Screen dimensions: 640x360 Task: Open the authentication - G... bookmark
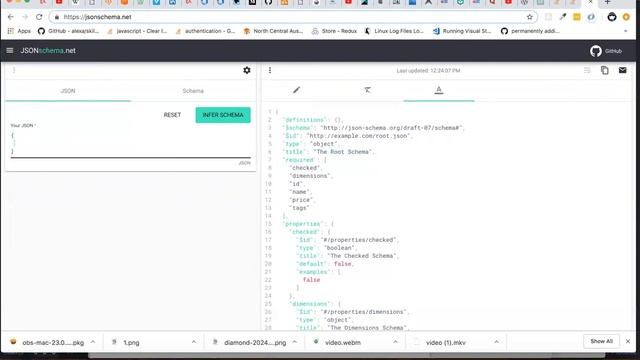point(205,31)
